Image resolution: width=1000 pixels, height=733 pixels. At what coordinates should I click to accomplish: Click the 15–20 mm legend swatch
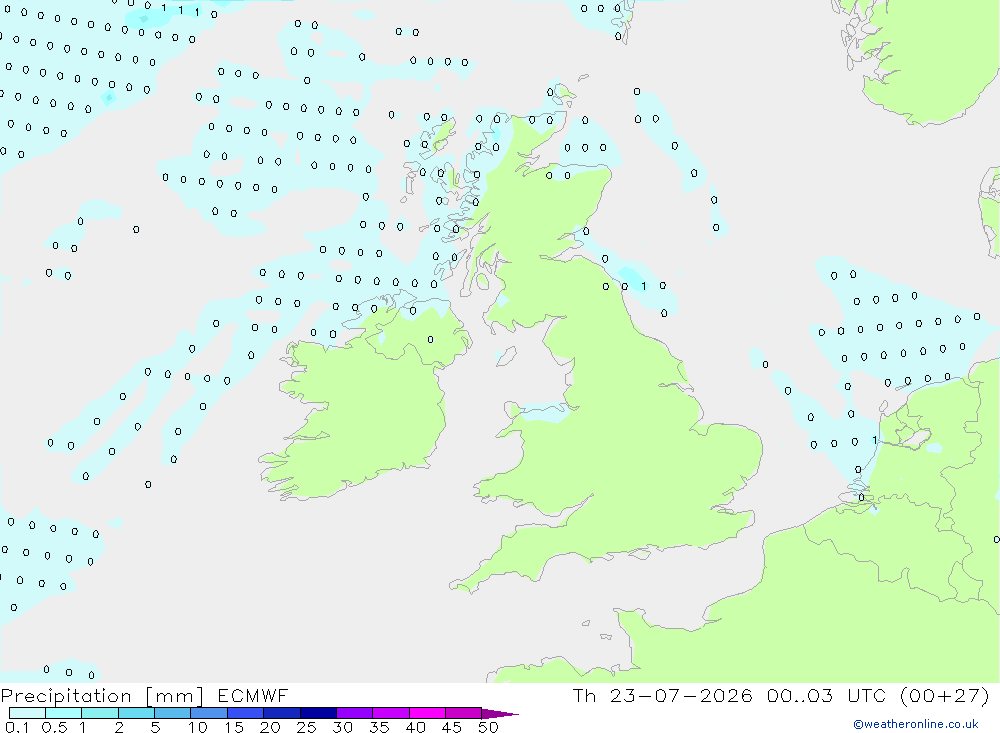point(246,713)
